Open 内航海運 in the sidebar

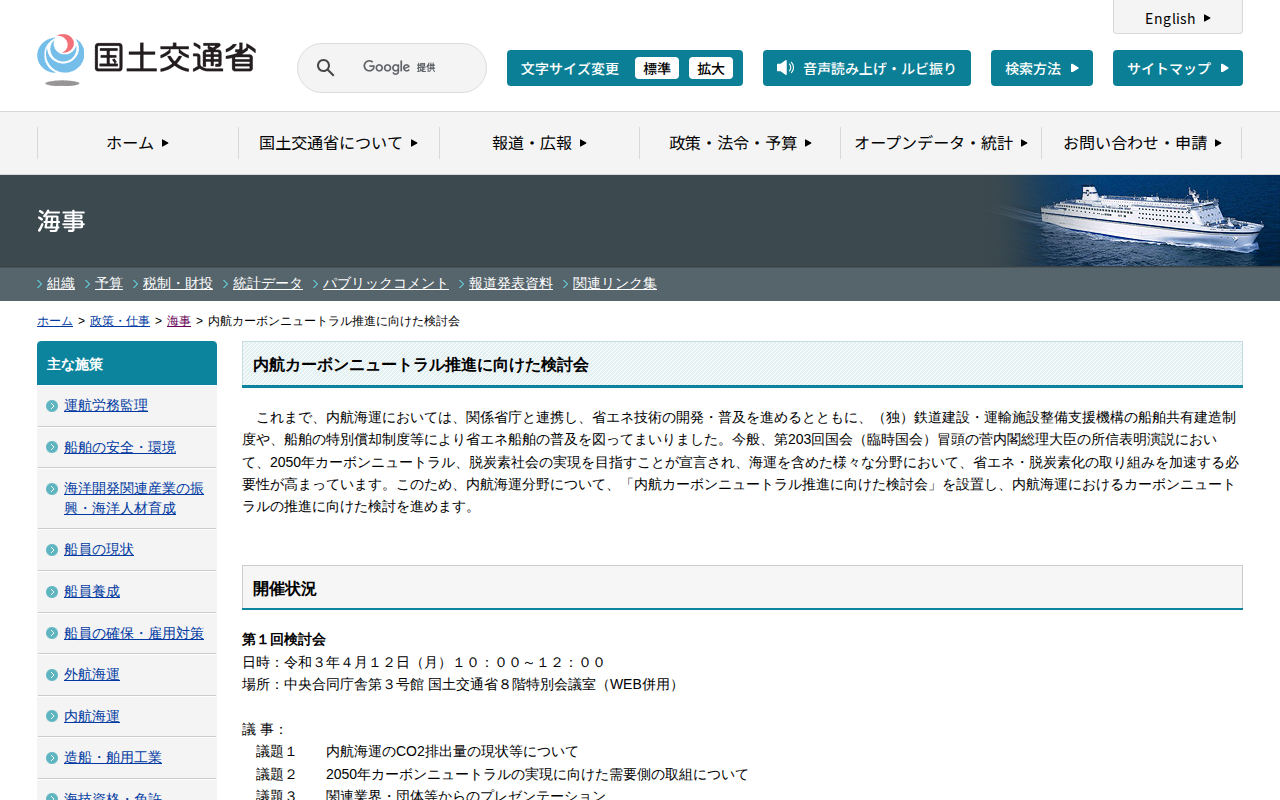tap(92, 716)
